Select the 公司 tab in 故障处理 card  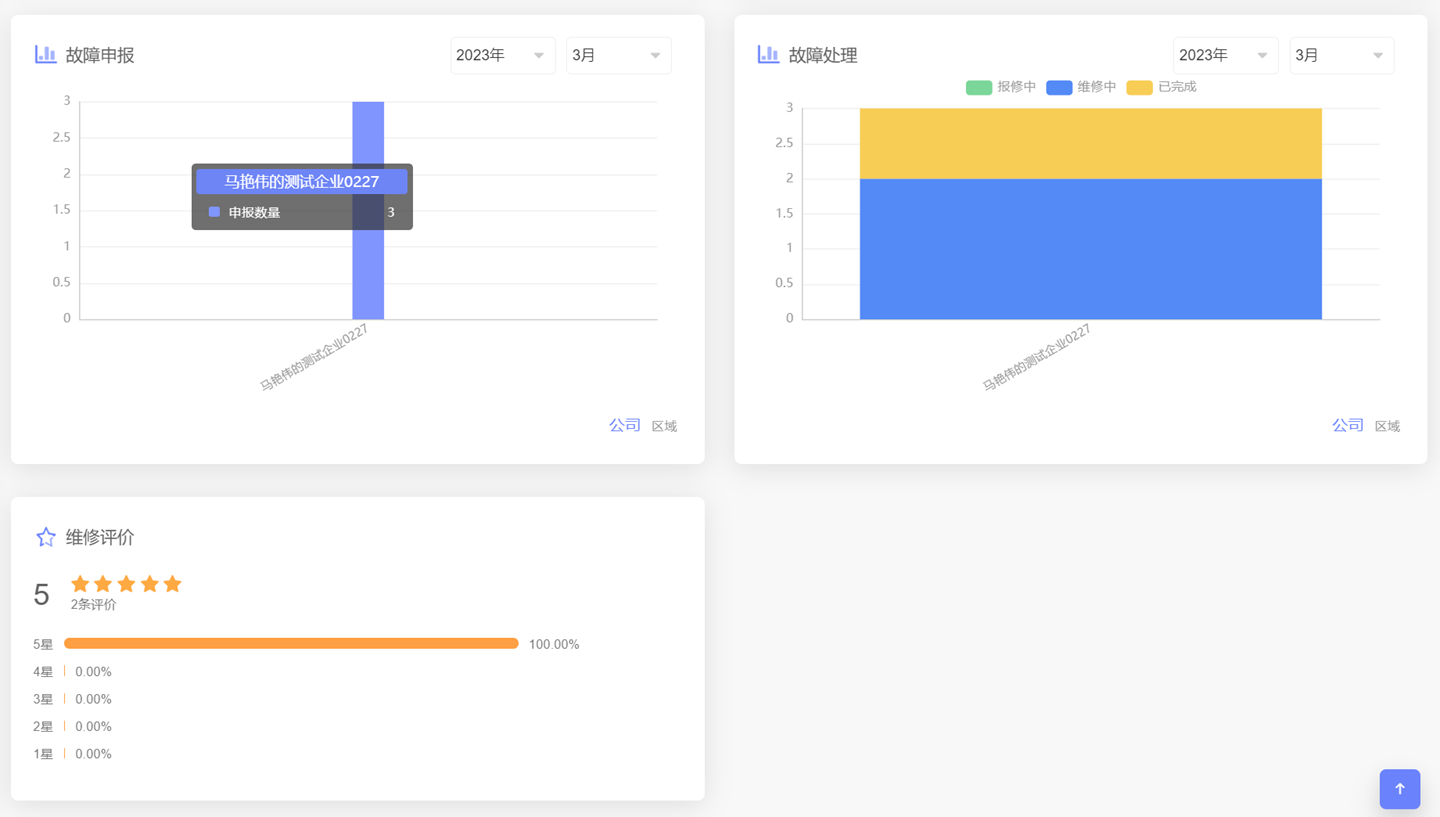(x=1348, y=425)
